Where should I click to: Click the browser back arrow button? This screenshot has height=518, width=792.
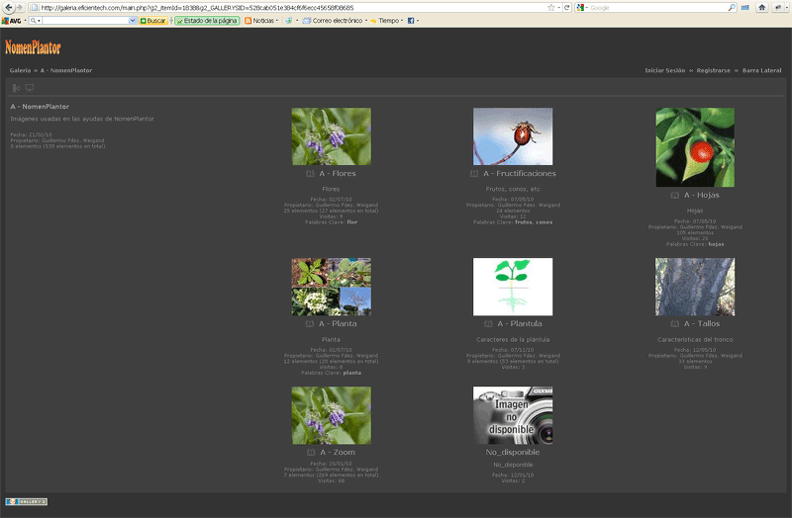[x=9, y=8]
